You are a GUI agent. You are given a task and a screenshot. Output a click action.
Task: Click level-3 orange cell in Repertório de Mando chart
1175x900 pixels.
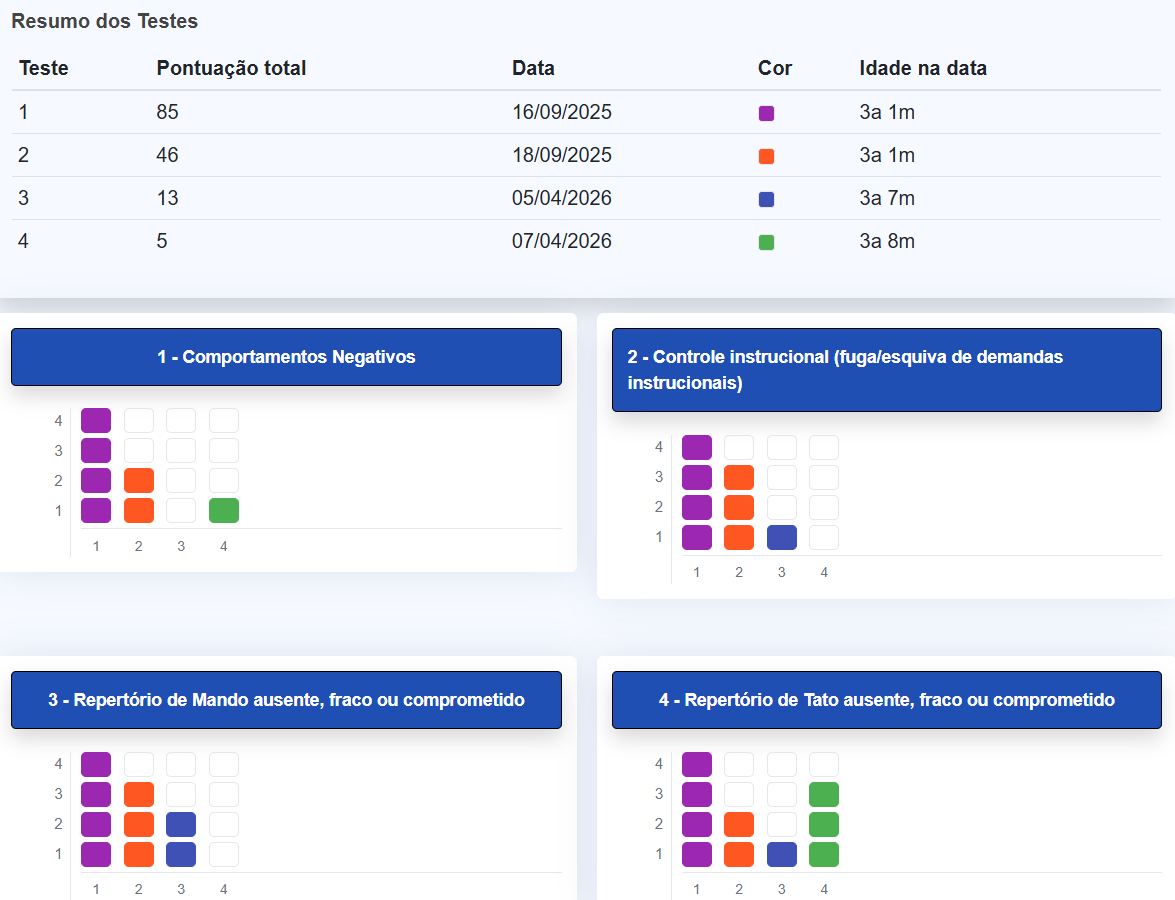tap(139, 794)
